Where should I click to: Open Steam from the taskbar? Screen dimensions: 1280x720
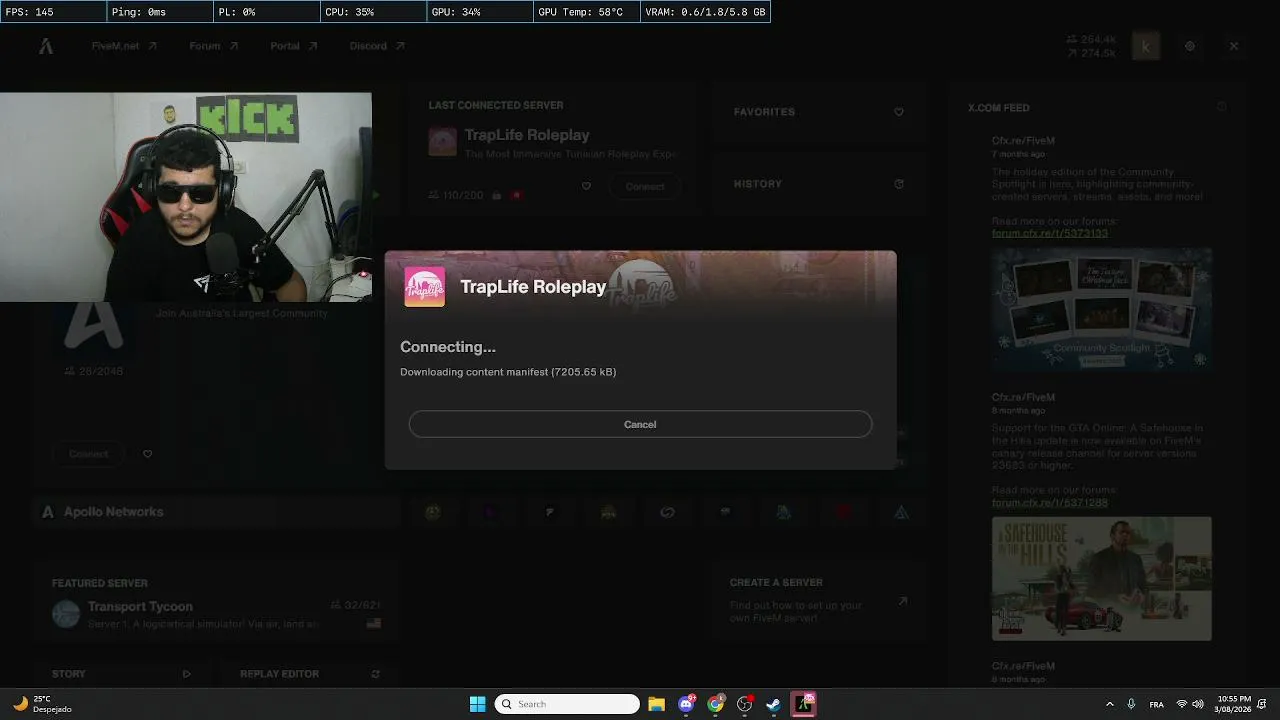(773, 704)
